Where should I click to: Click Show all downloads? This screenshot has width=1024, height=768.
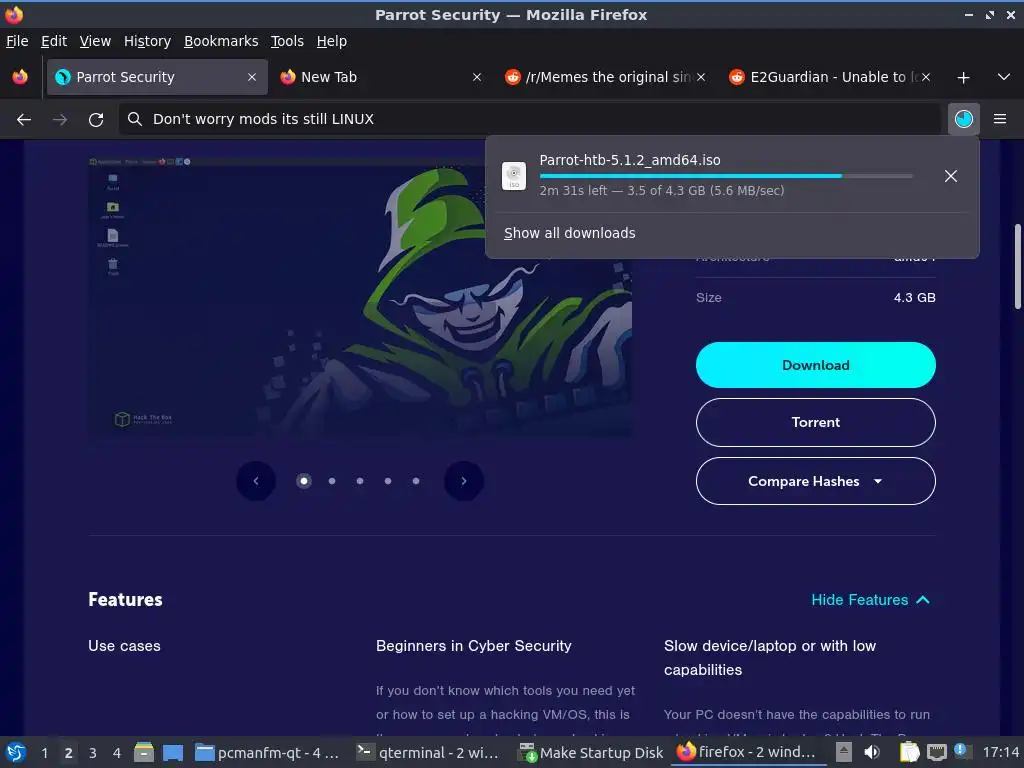(569, 233)
